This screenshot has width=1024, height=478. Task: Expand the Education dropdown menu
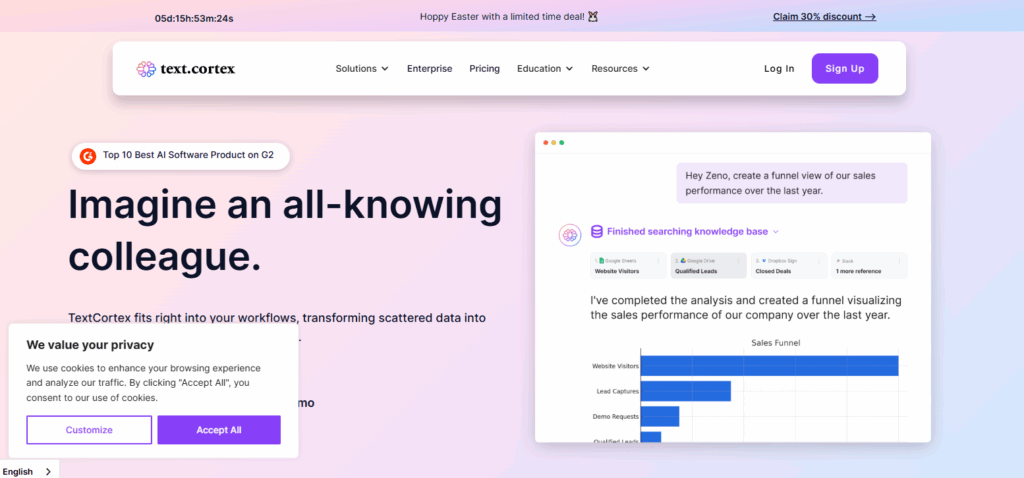(x=545, y=69)
